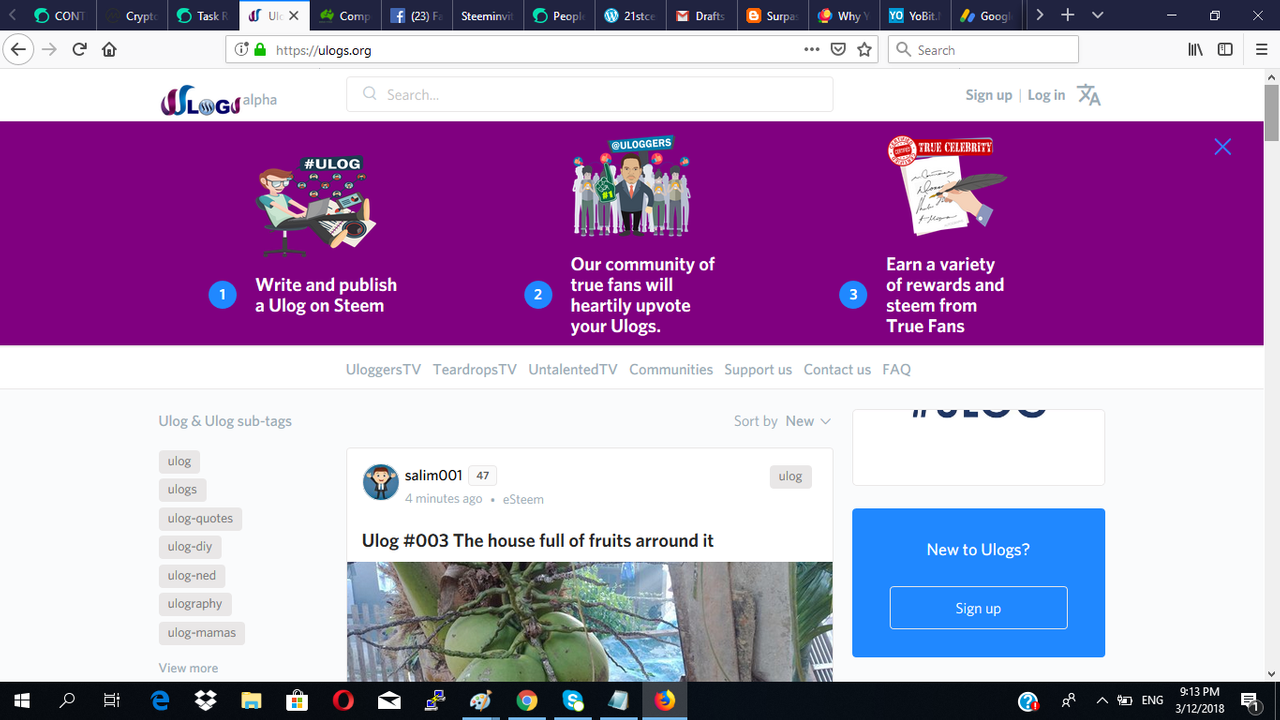Open the TeardropsTV menu item

pyautogui.click(x=475, y=369)
